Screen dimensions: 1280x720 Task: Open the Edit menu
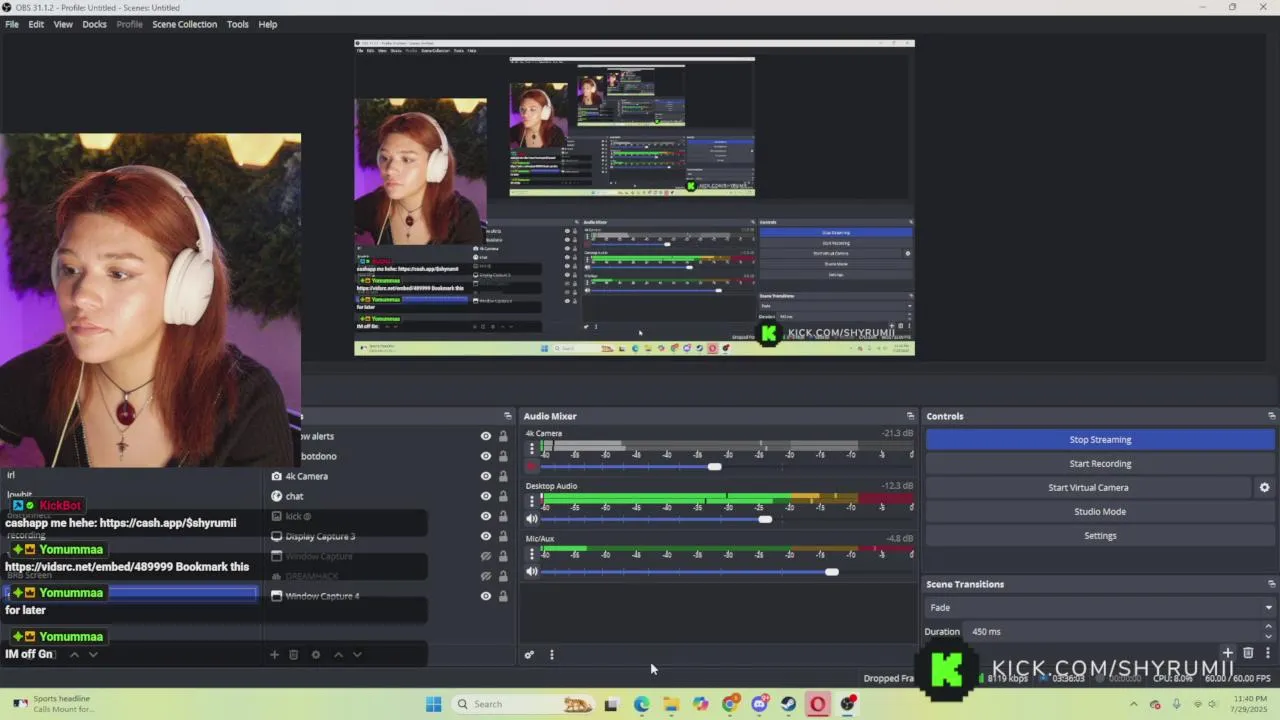point(36,24)
